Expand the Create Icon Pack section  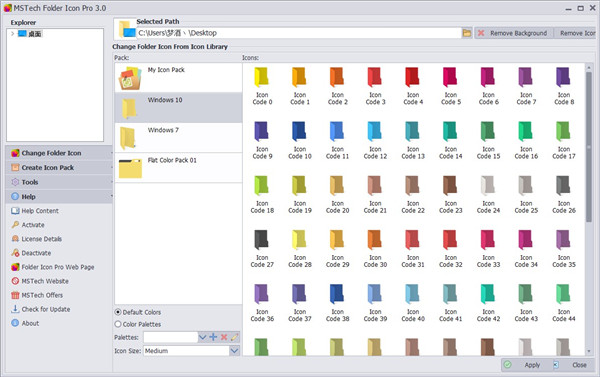(x=59, y=168)
